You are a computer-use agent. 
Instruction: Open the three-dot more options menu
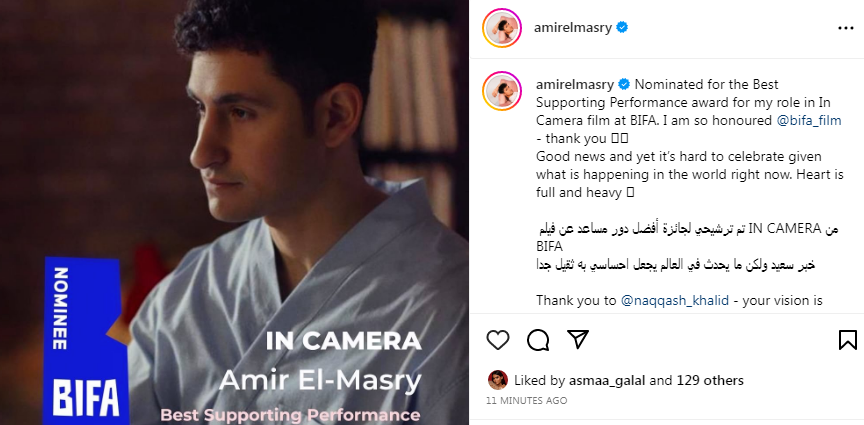pyautogui.click(x=845, y=28)
